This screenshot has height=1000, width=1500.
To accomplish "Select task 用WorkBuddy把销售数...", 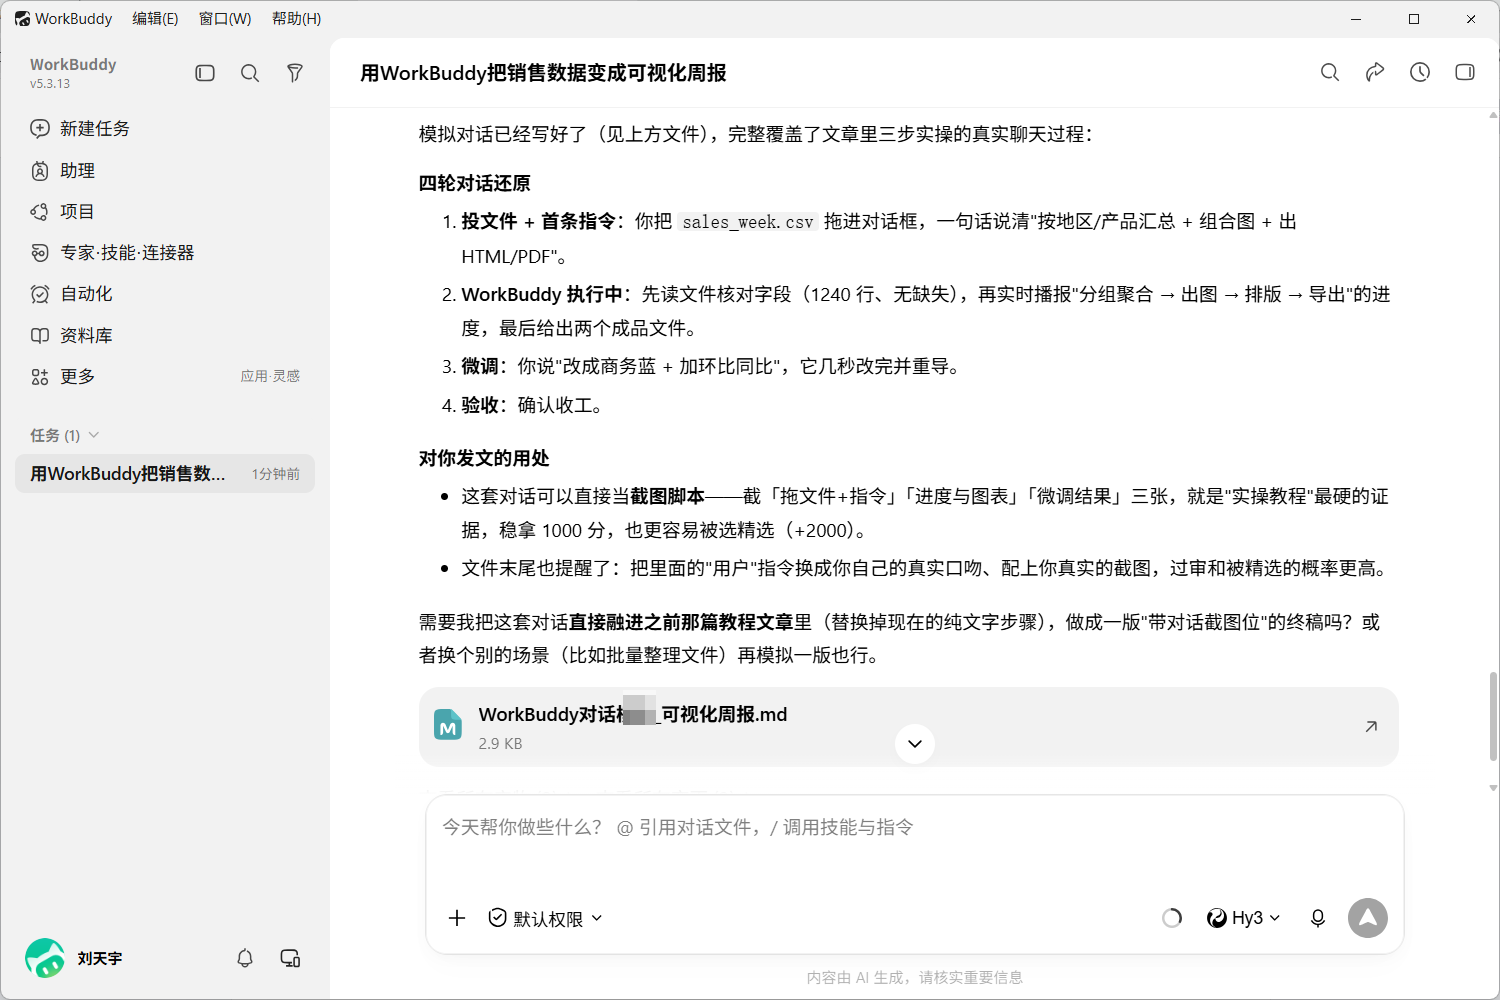I will 165,473.
